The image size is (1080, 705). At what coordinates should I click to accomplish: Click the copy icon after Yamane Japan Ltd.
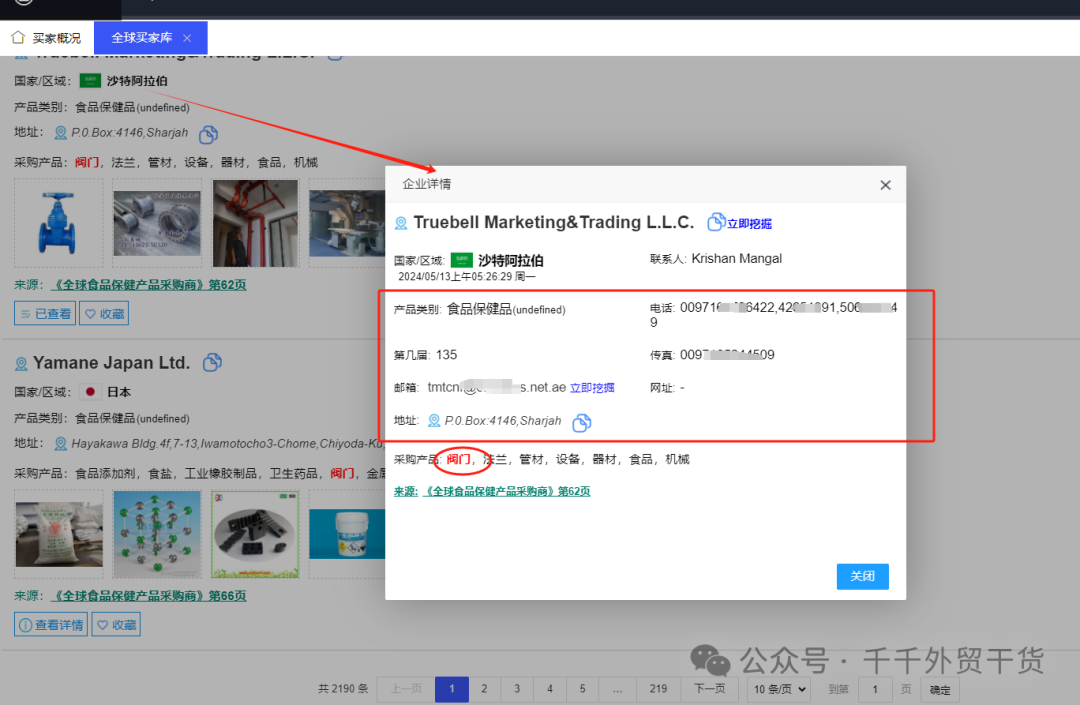coord(212,362)
